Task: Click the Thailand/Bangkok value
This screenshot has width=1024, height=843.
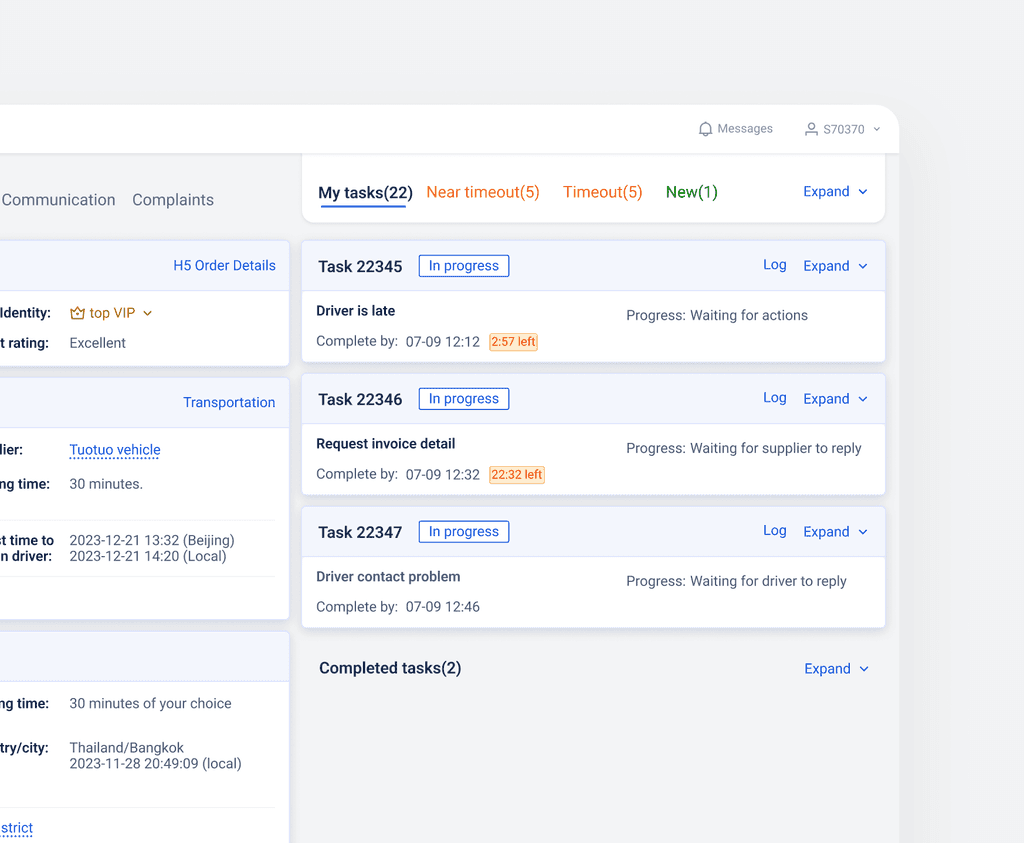Action: (x=126, y=748)
